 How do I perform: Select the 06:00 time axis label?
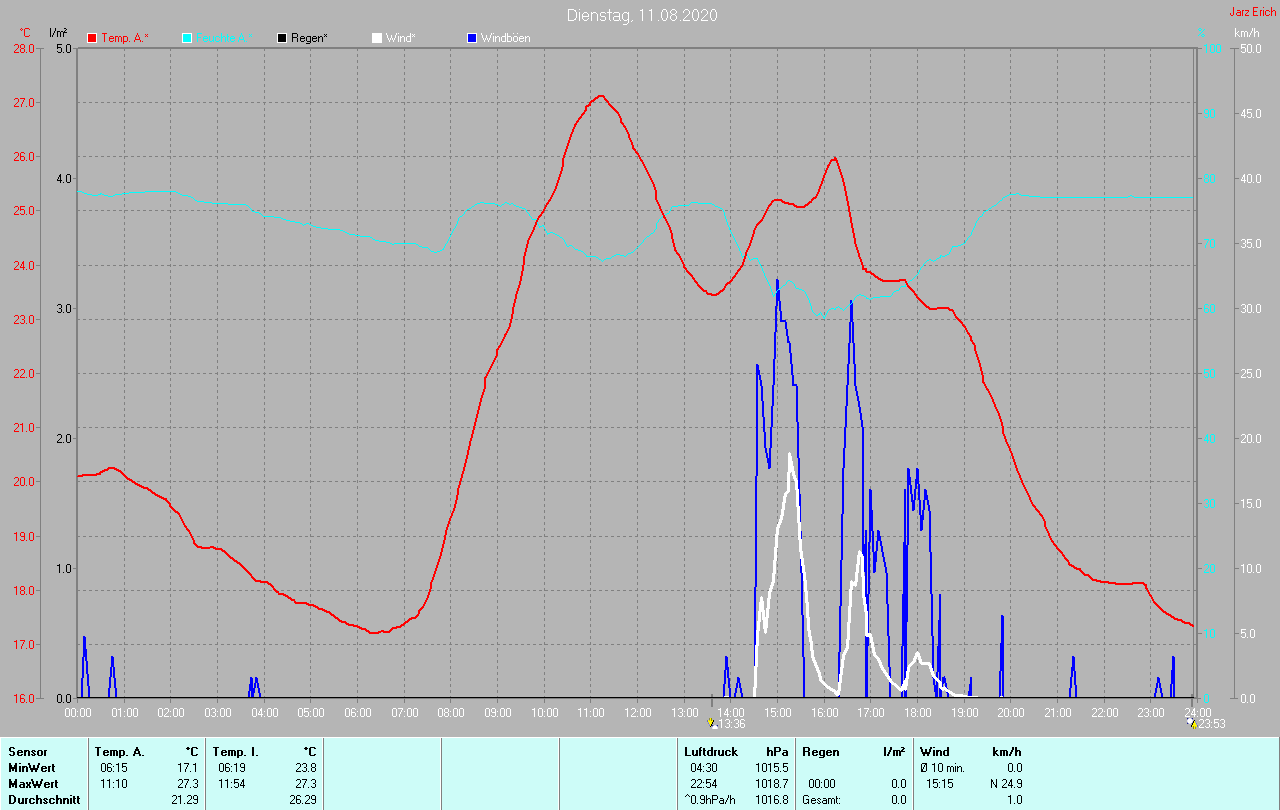pos(357,712)
